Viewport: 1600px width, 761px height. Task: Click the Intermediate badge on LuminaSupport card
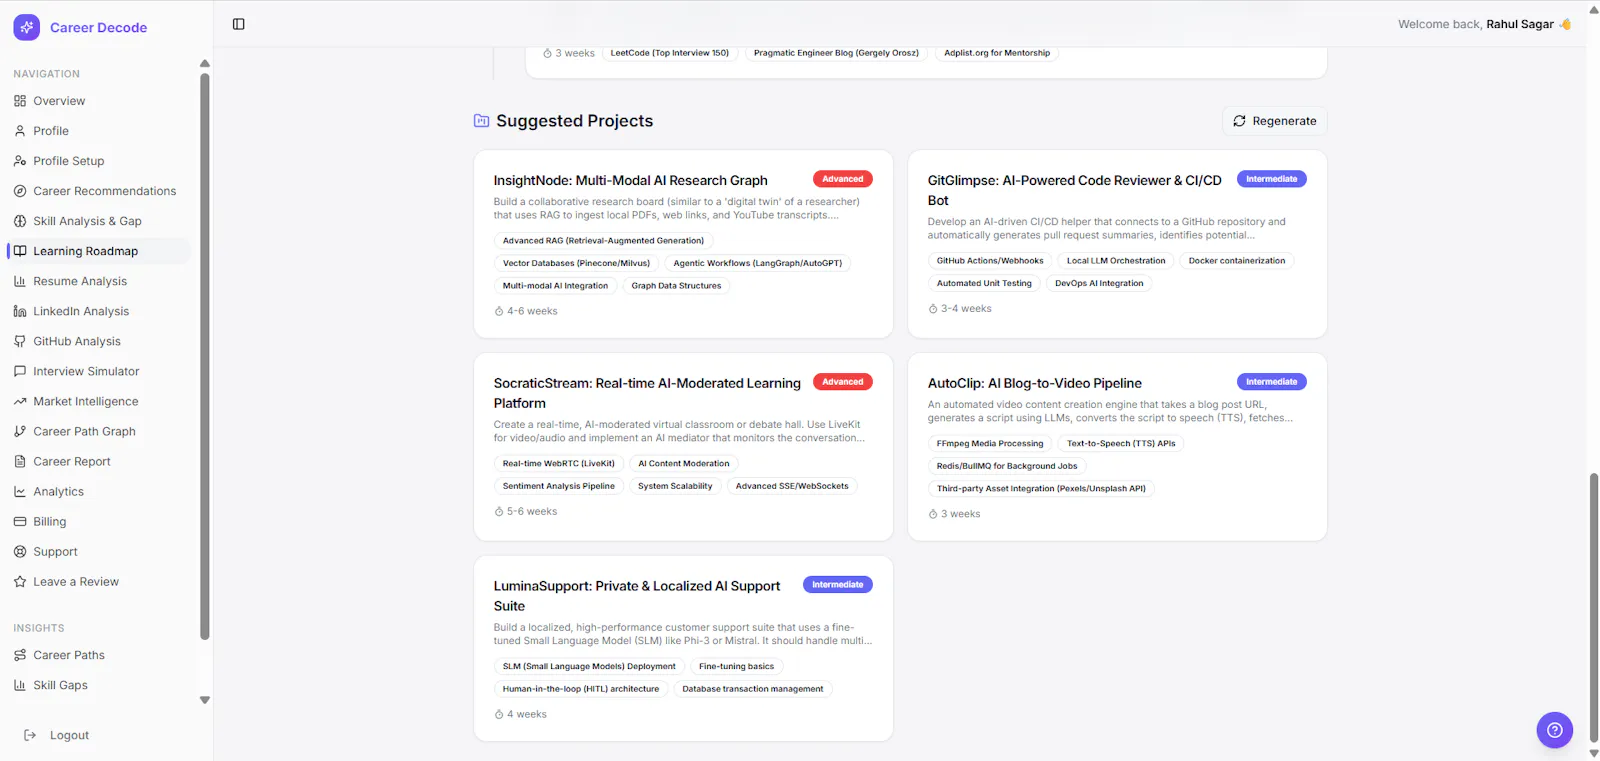click(x=837, y=585)
